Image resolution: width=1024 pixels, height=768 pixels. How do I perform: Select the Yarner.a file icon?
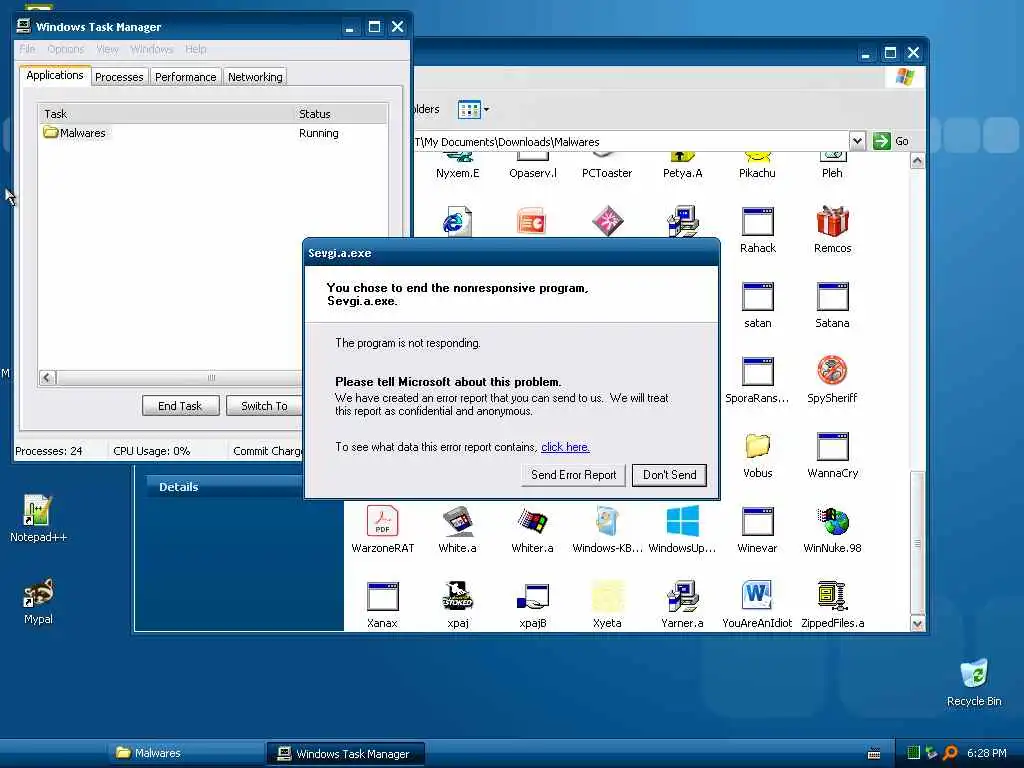[682, 596]
